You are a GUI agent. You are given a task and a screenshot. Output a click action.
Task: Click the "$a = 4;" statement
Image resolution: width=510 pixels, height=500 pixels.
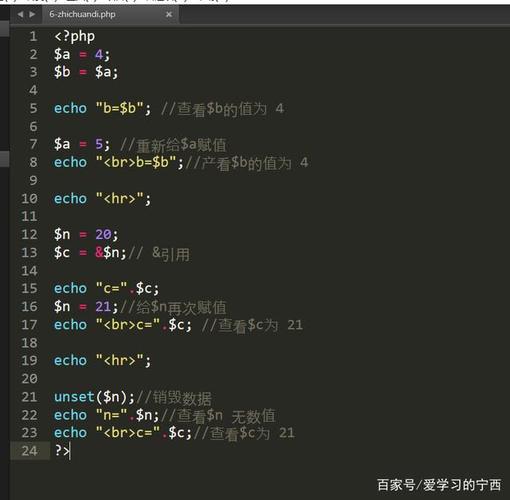82,54
